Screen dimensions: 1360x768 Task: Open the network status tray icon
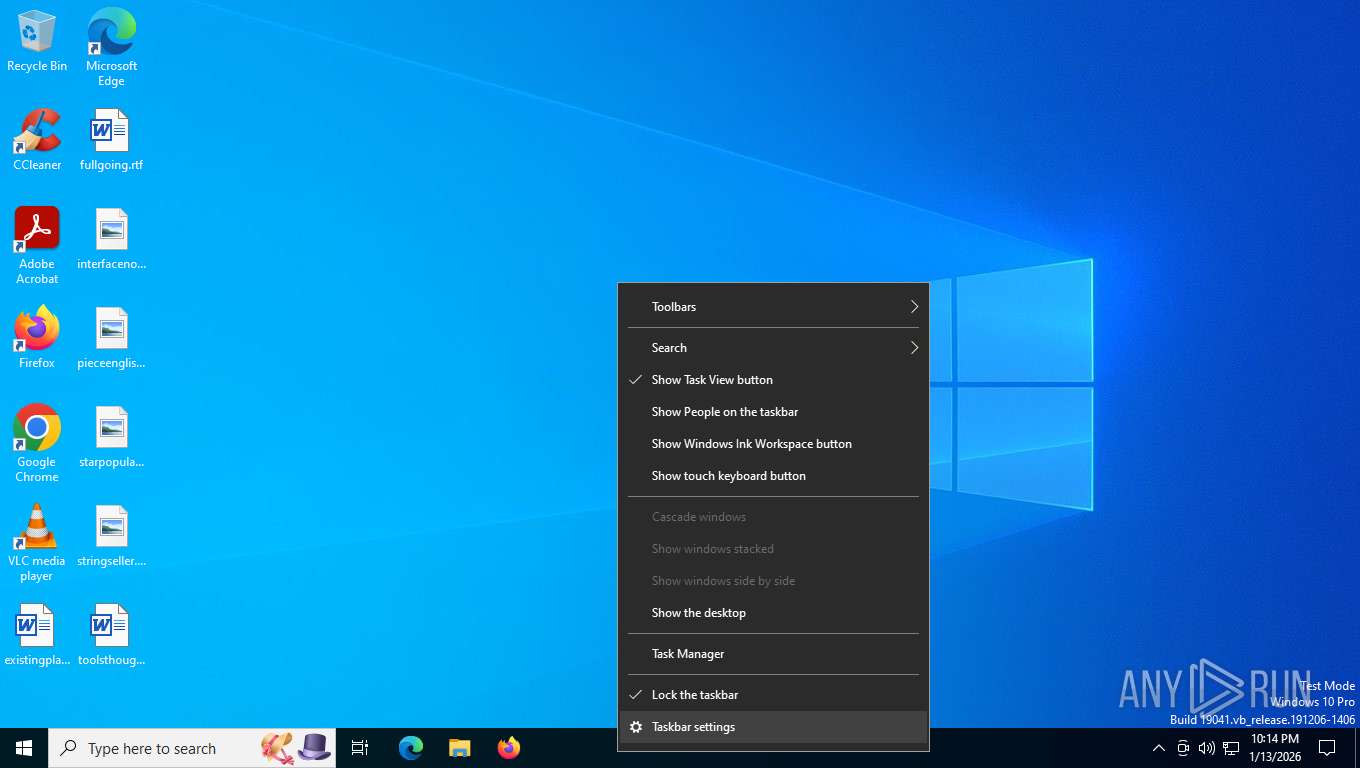click(x=1231, y=748)
